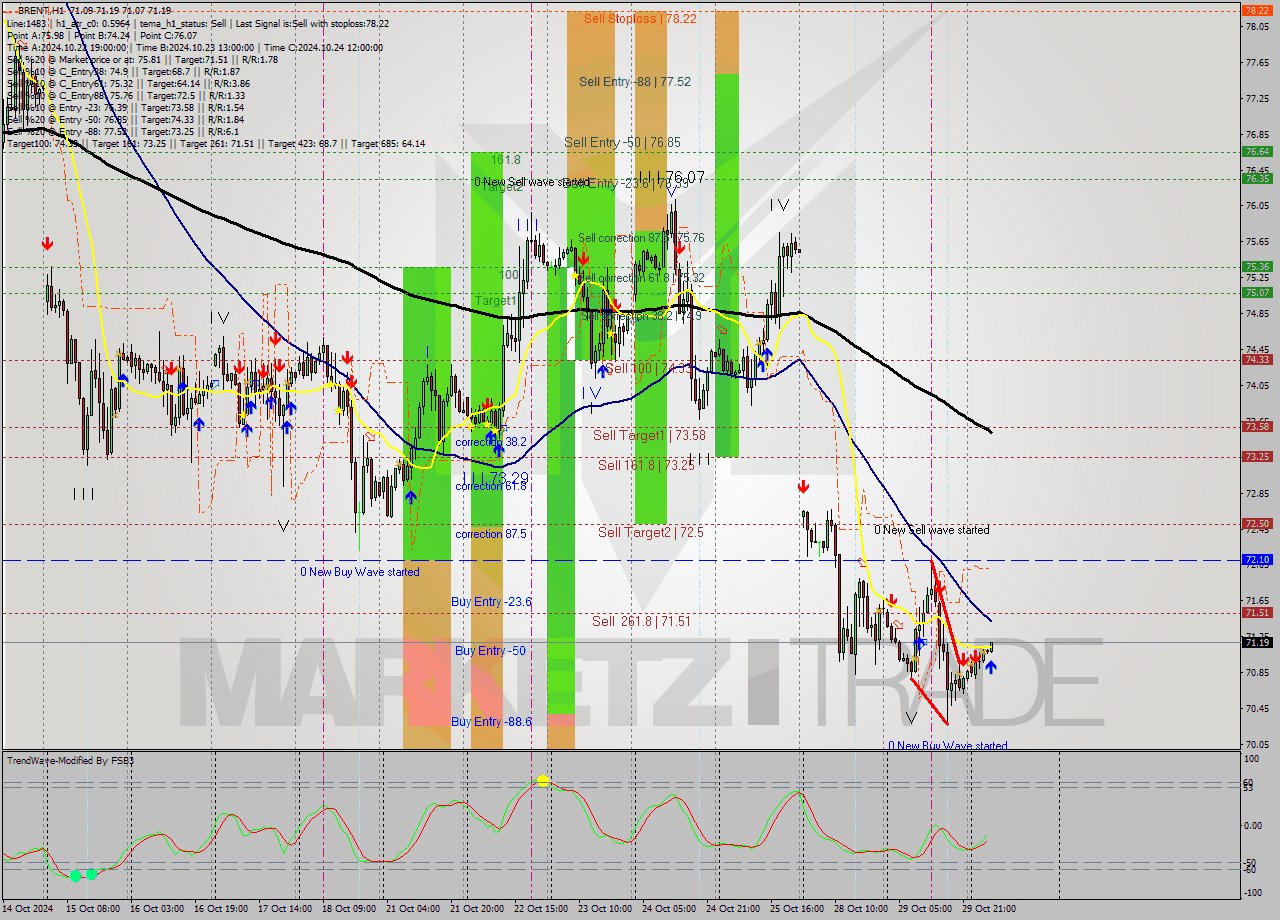The image size is (1280, 920).
Task: Click the 'Buy Entry -88.6' label
Action: tap(491, 722)
